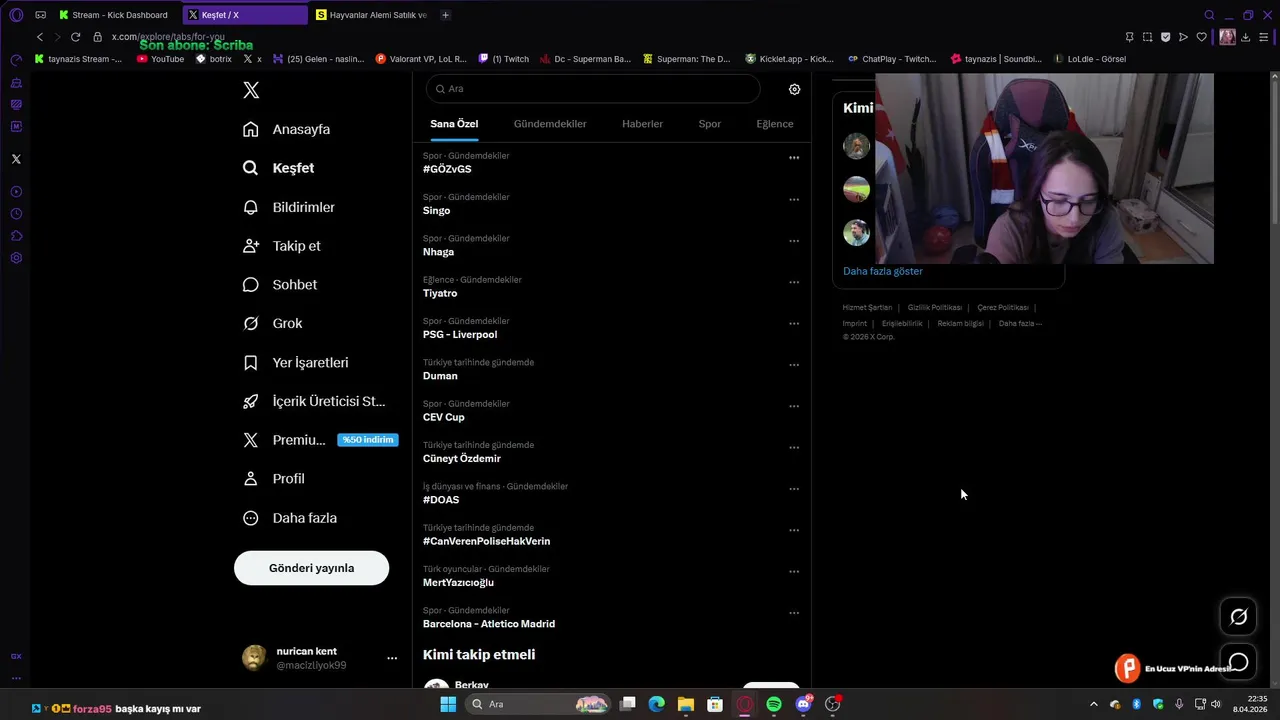Viewport: 1280px width, 720px height.
Task: Open more options for #GÖZvGS trend
Action: (x=794, y=158)
